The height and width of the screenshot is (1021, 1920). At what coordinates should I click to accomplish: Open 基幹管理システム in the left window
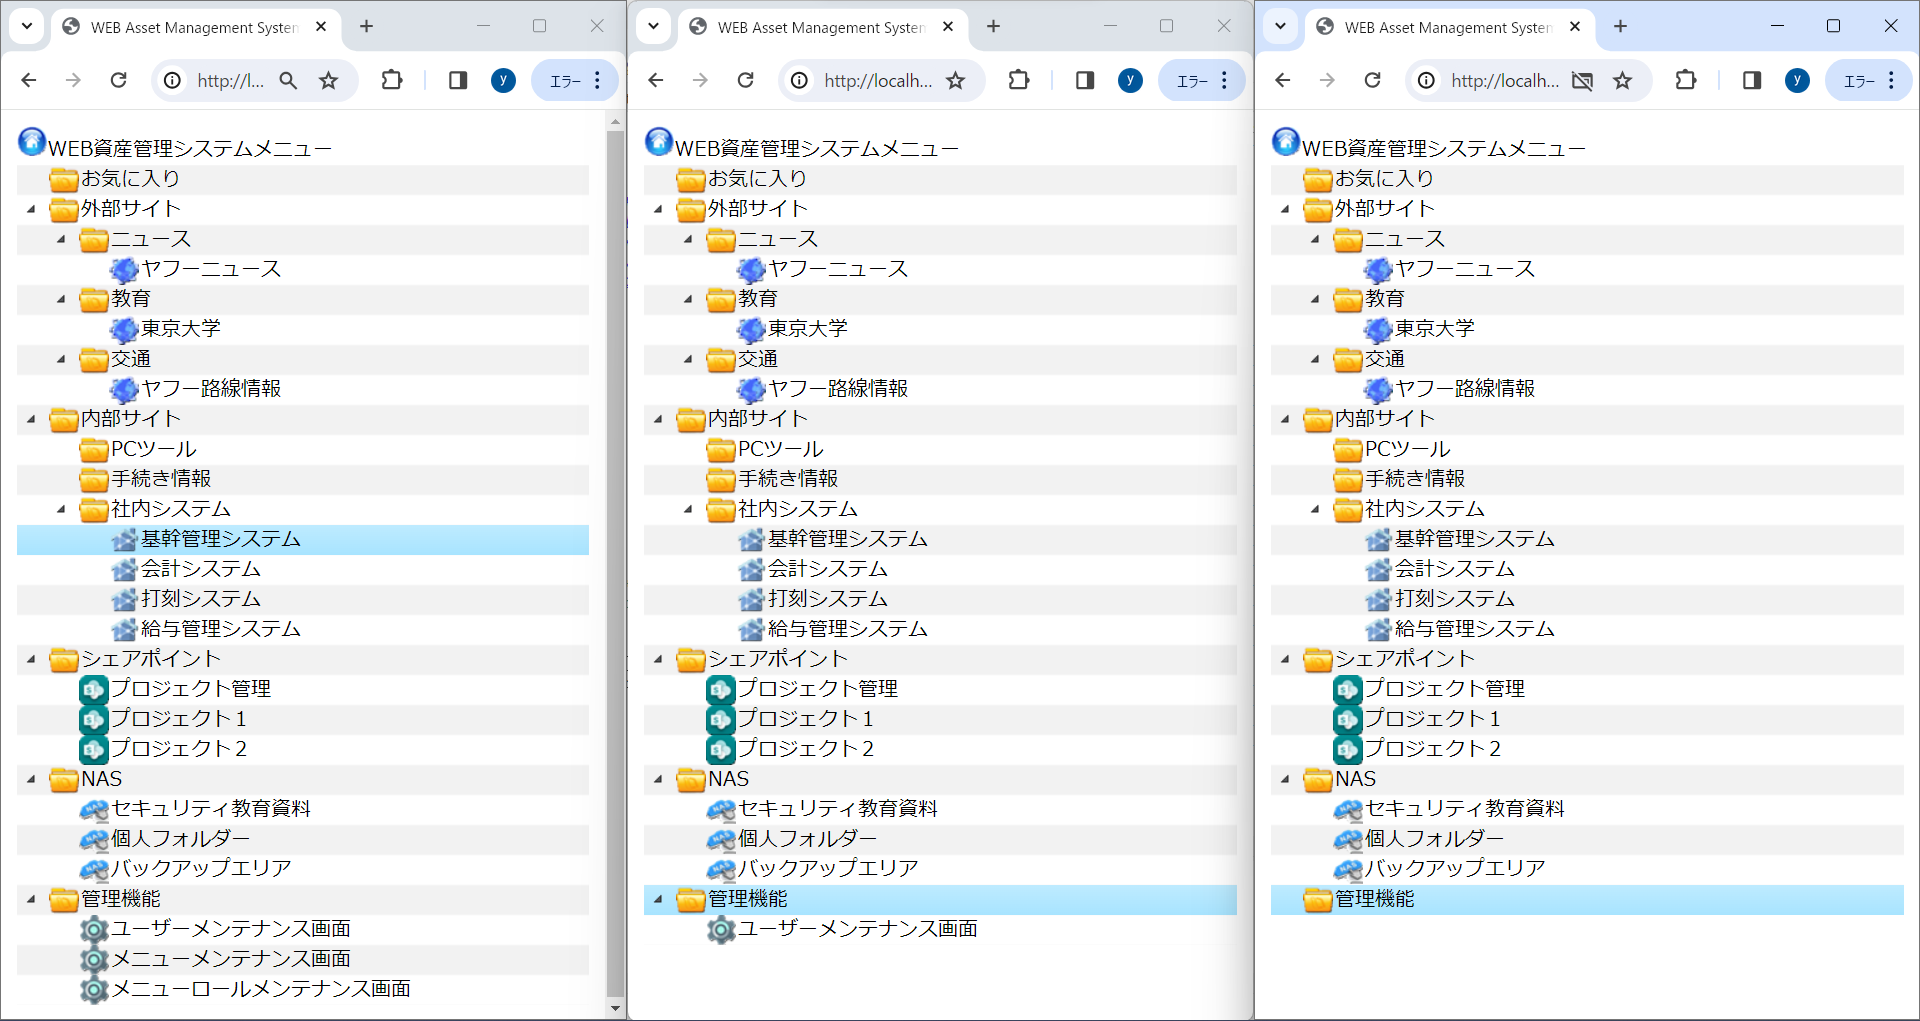point(221,540)
